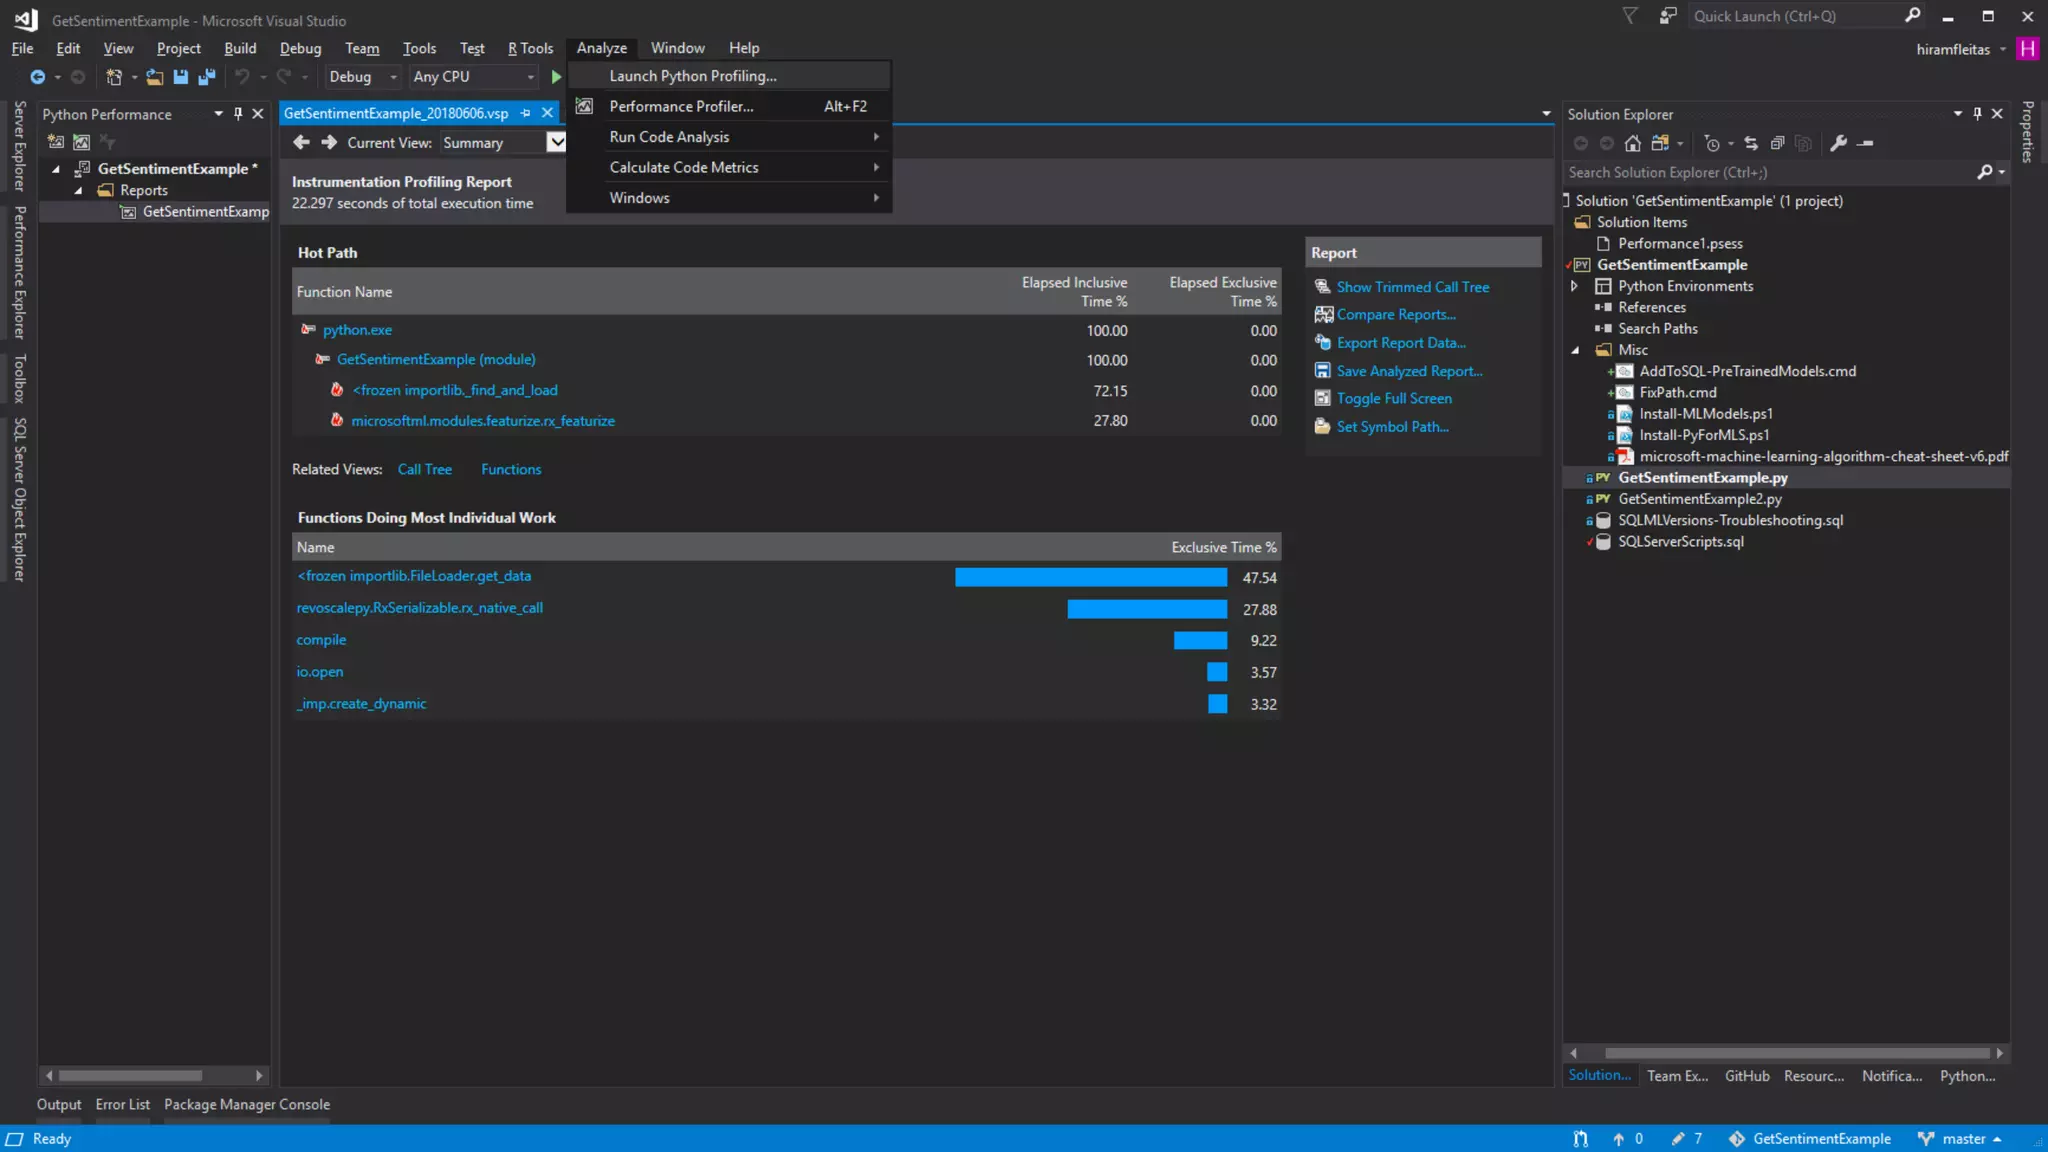Open the Calculate Code Metrics submenu
Image resolution: width=2048 pixels, height=1152 pixels.
pyautogui.click(x=729, y=167)
